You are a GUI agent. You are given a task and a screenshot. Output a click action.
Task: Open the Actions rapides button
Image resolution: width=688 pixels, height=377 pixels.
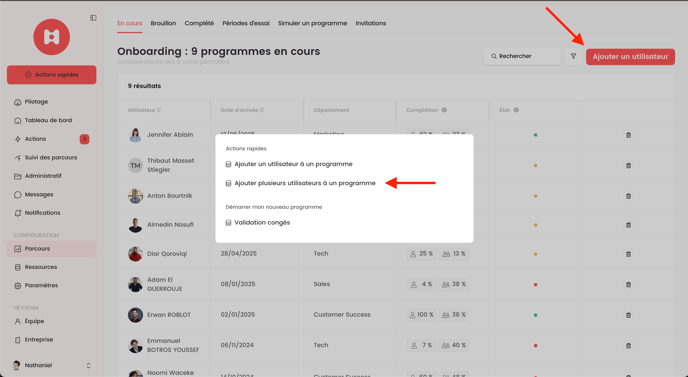coord(51,75)
